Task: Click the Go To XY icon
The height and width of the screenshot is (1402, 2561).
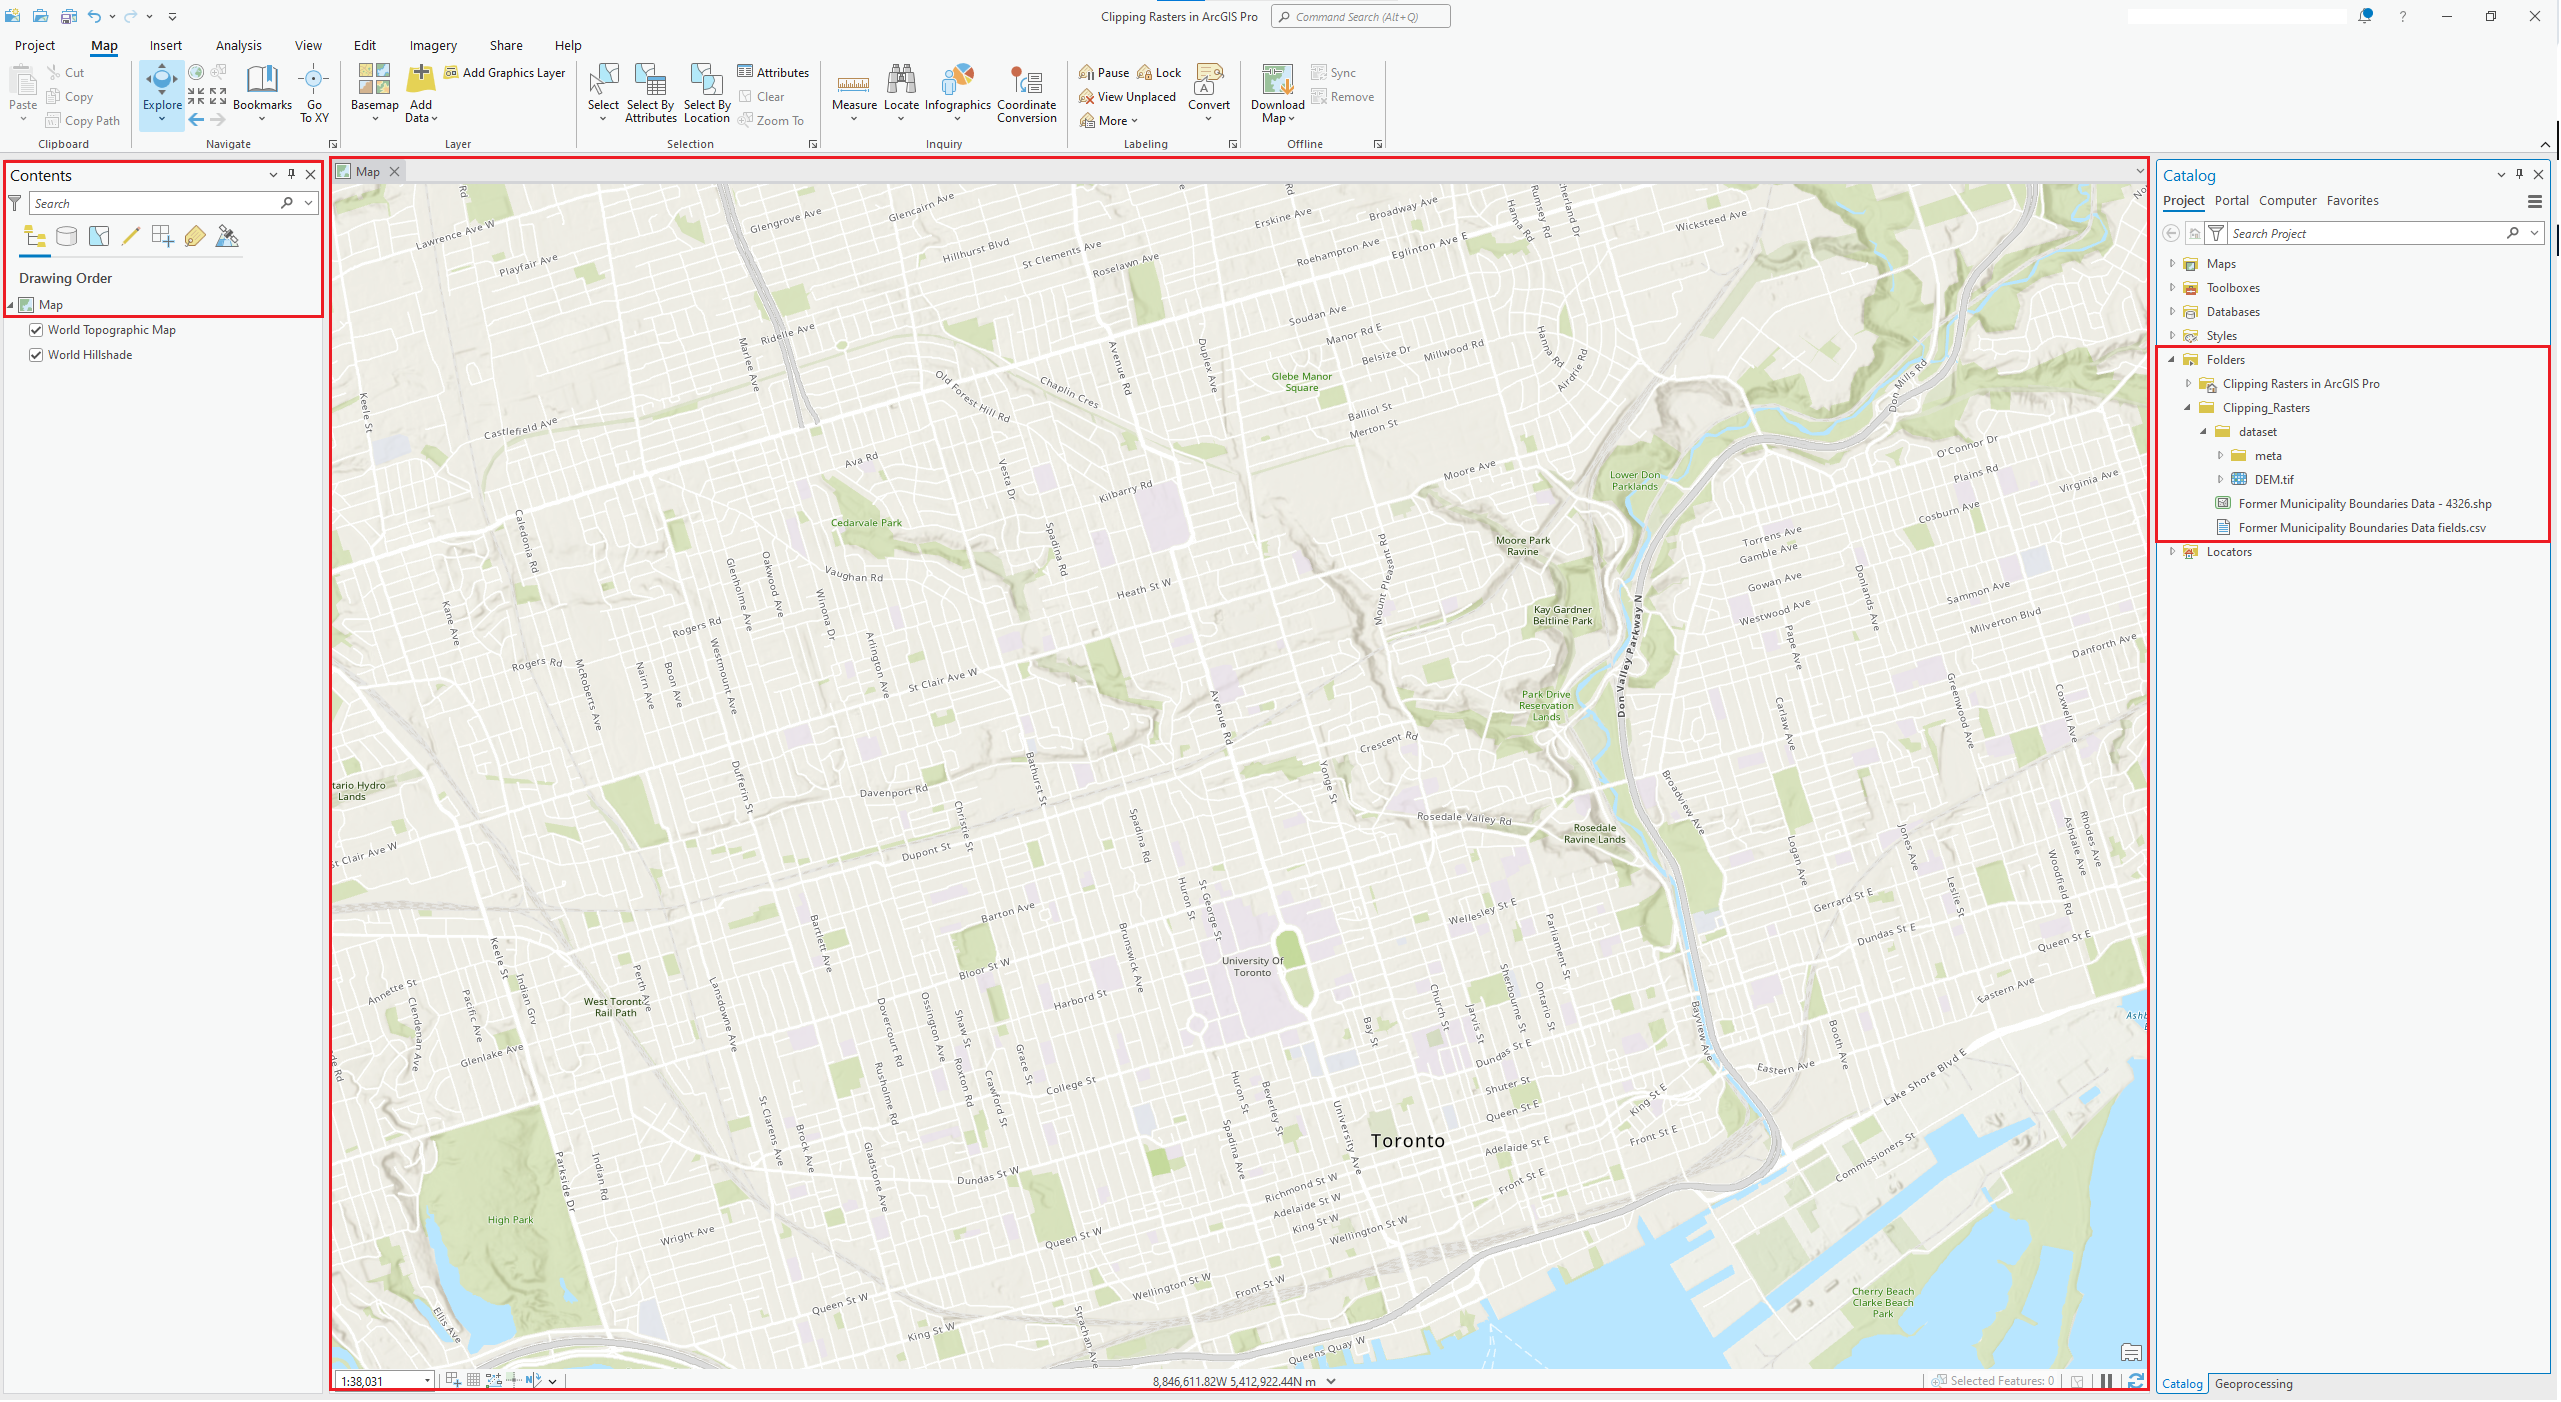Action: (x=313, y=80)
